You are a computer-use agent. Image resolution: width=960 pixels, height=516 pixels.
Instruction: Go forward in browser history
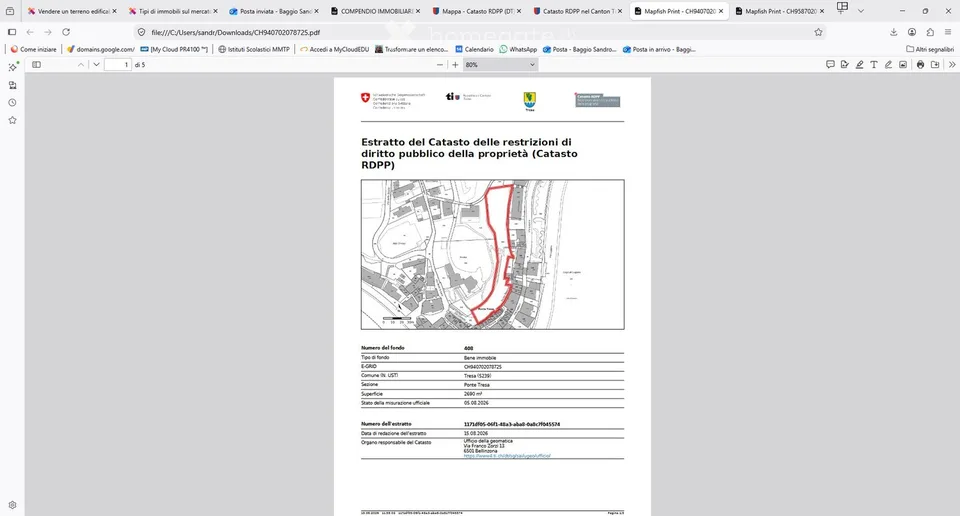click(48, 32)
